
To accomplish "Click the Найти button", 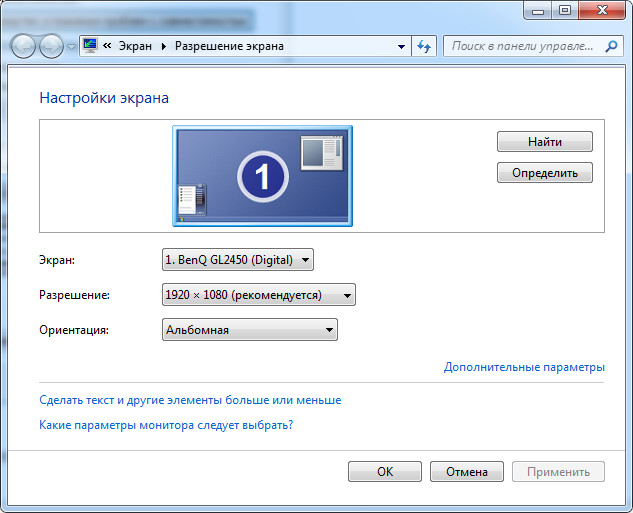I will click(x=545, y=142).
